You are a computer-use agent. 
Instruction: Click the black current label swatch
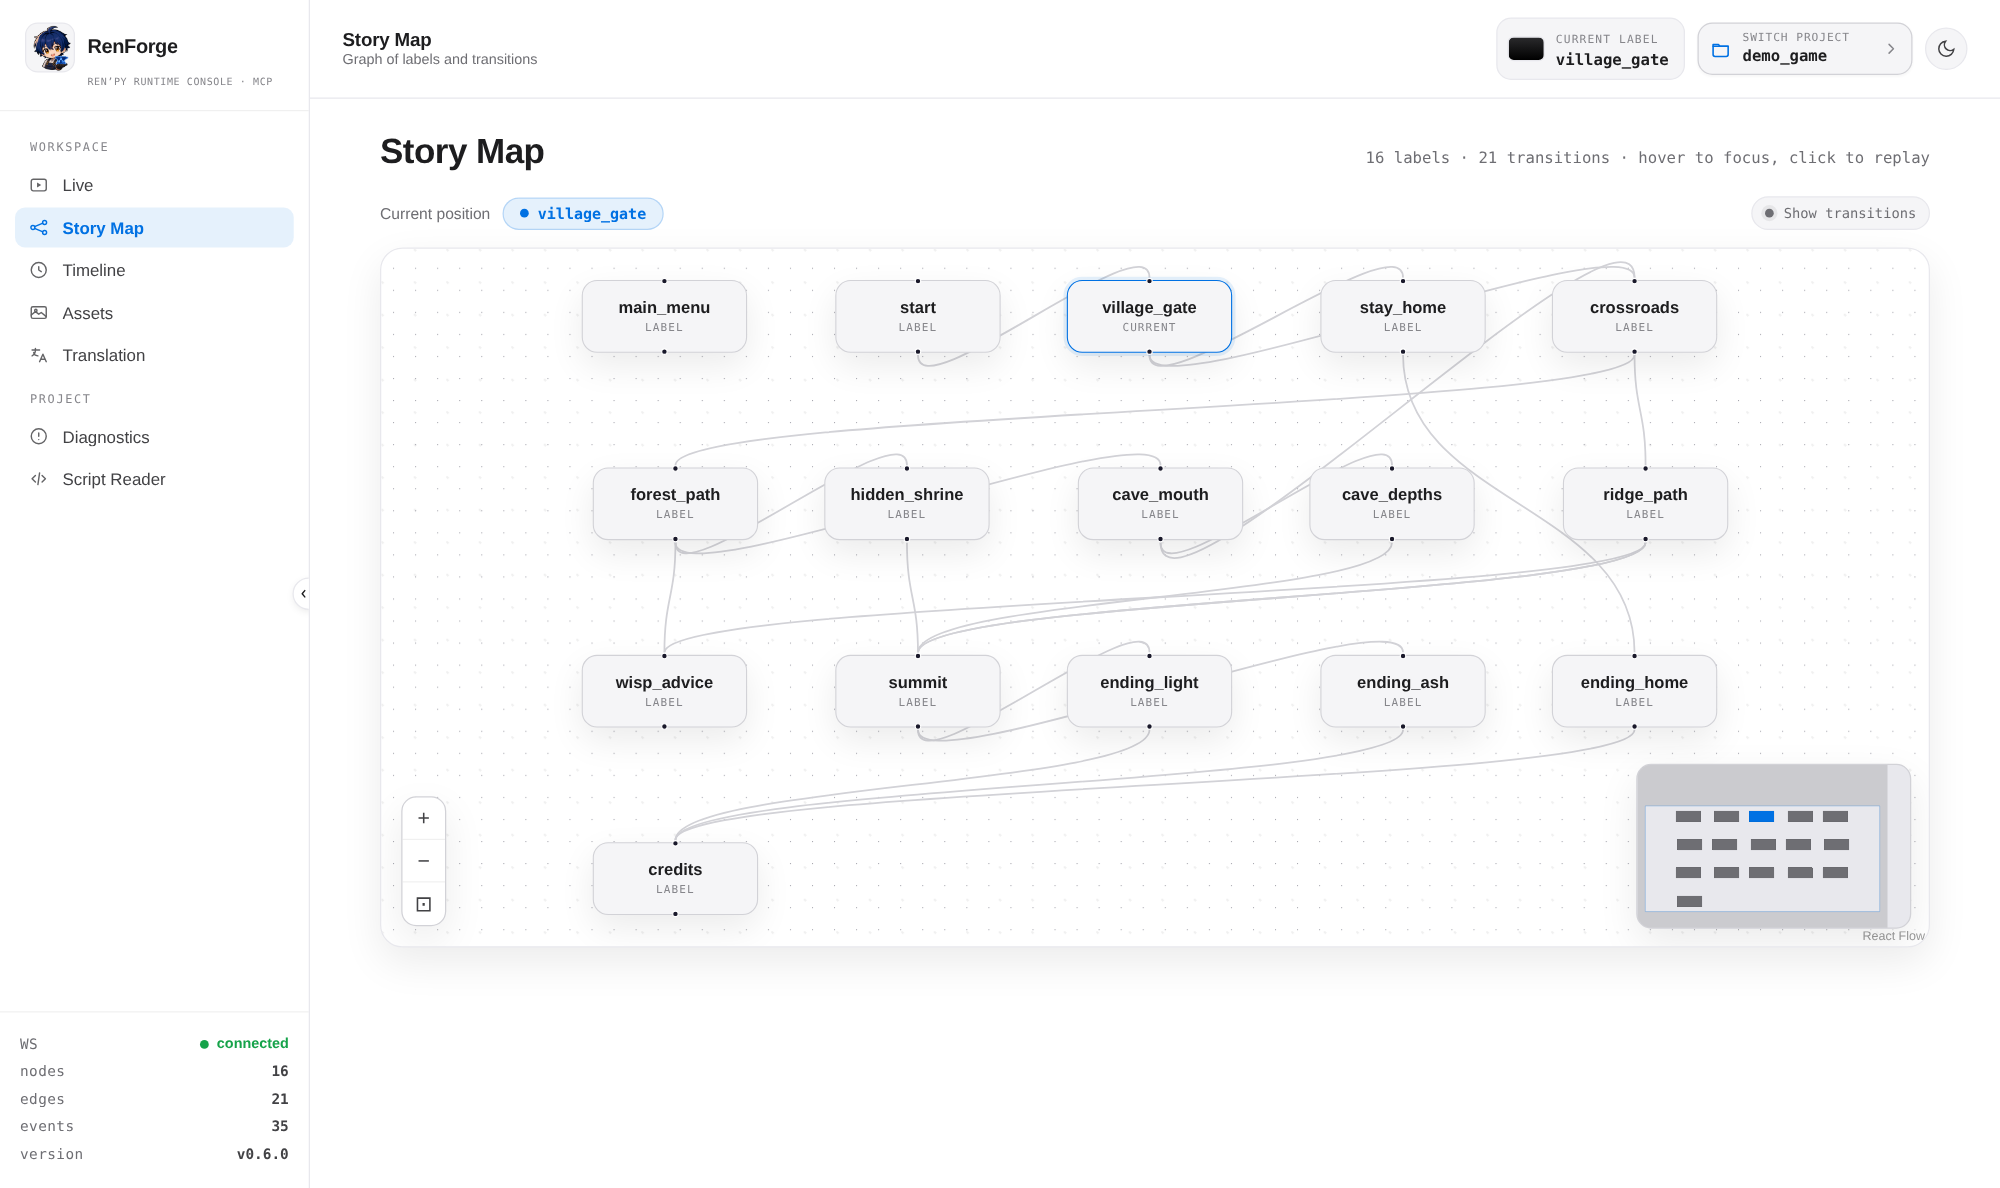(x=1526, y=49)
